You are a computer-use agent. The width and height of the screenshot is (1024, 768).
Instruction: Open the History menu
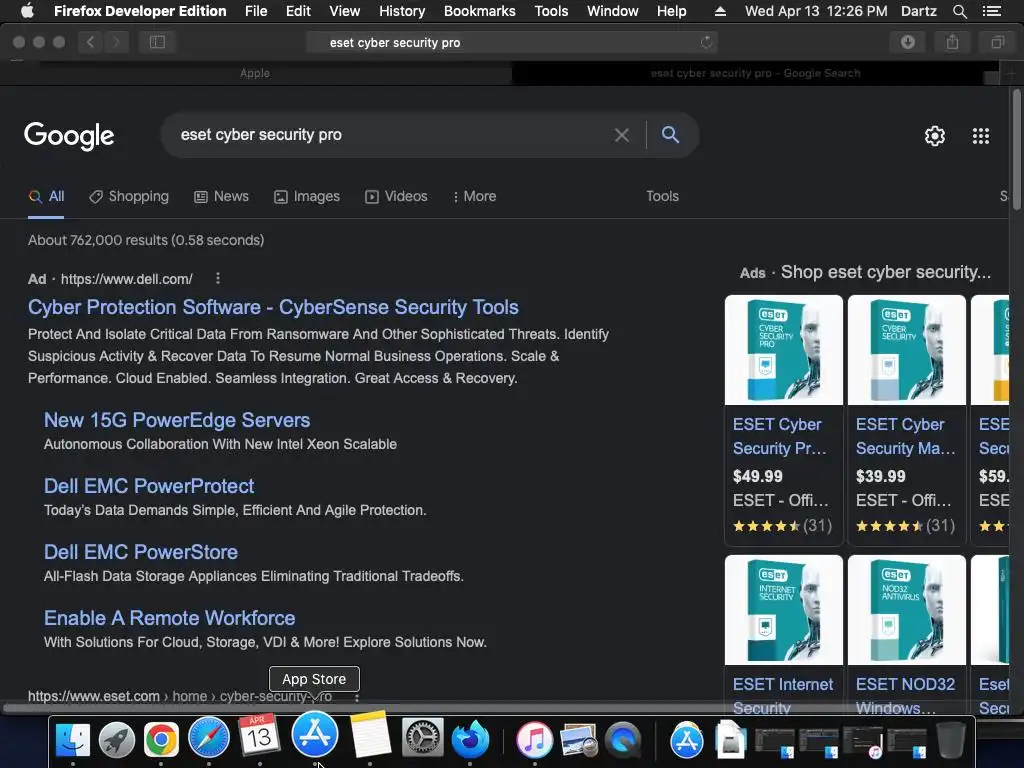[x=402, y=11]
